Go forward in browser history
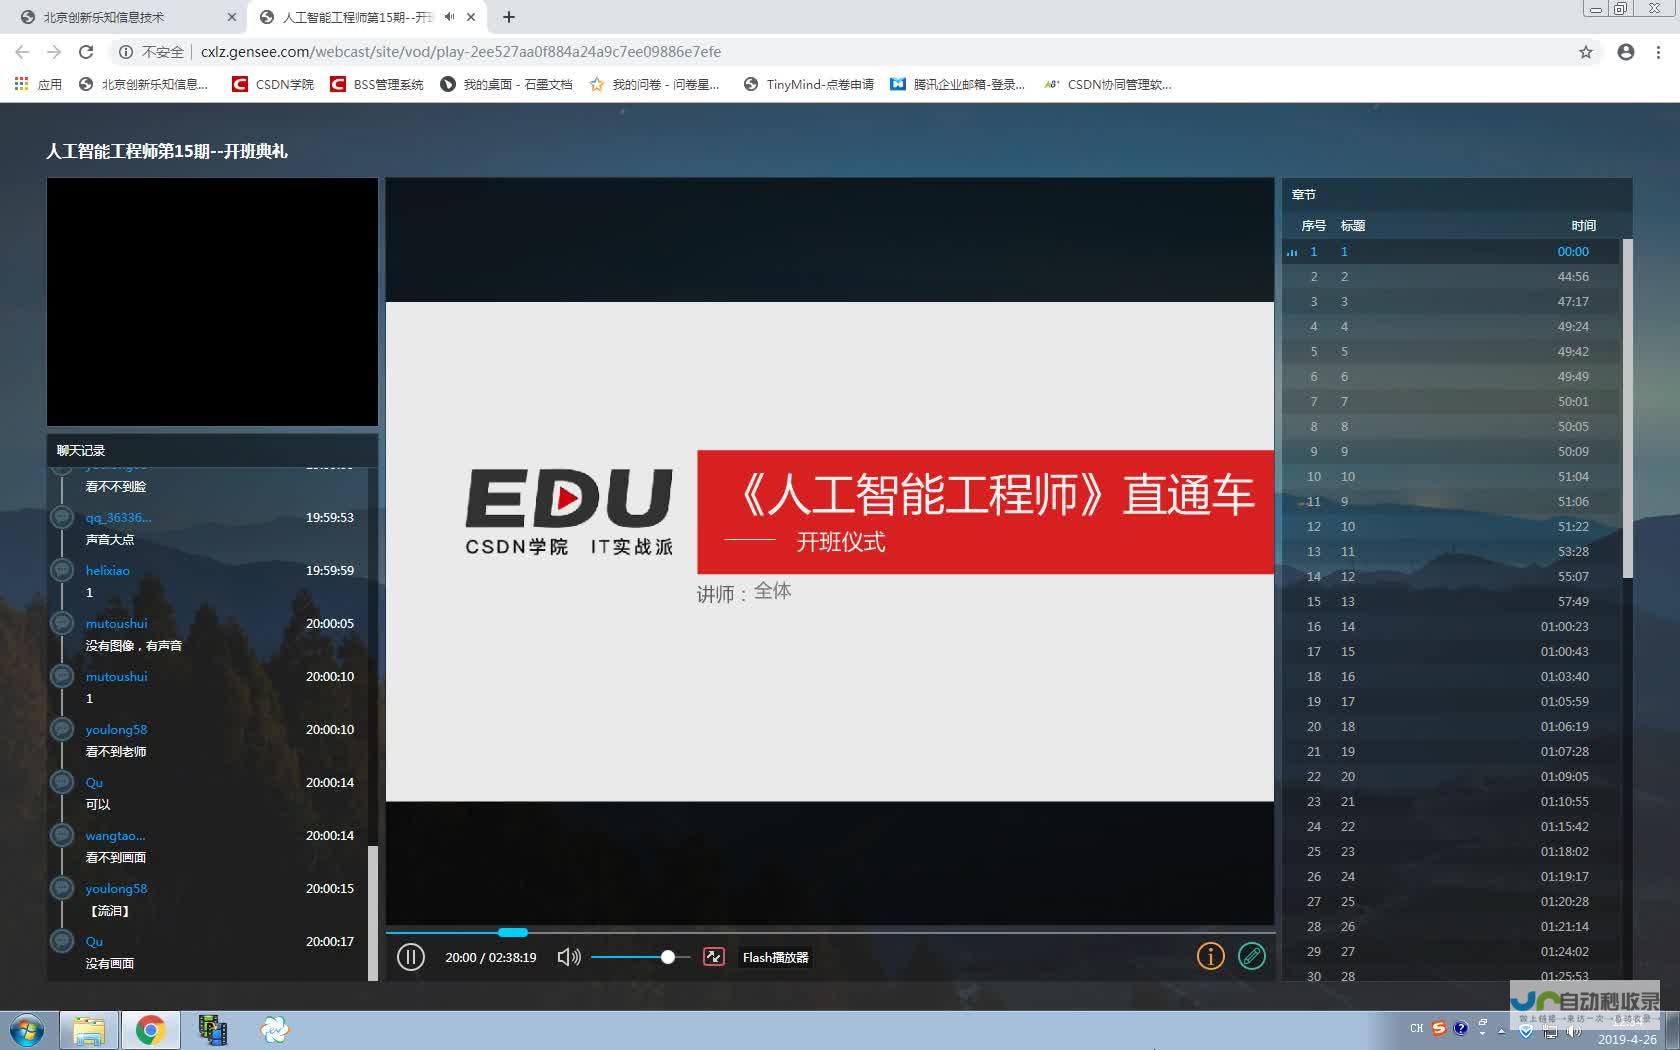The height and width of the screenshot is (1050, 1680). [54, 52]
